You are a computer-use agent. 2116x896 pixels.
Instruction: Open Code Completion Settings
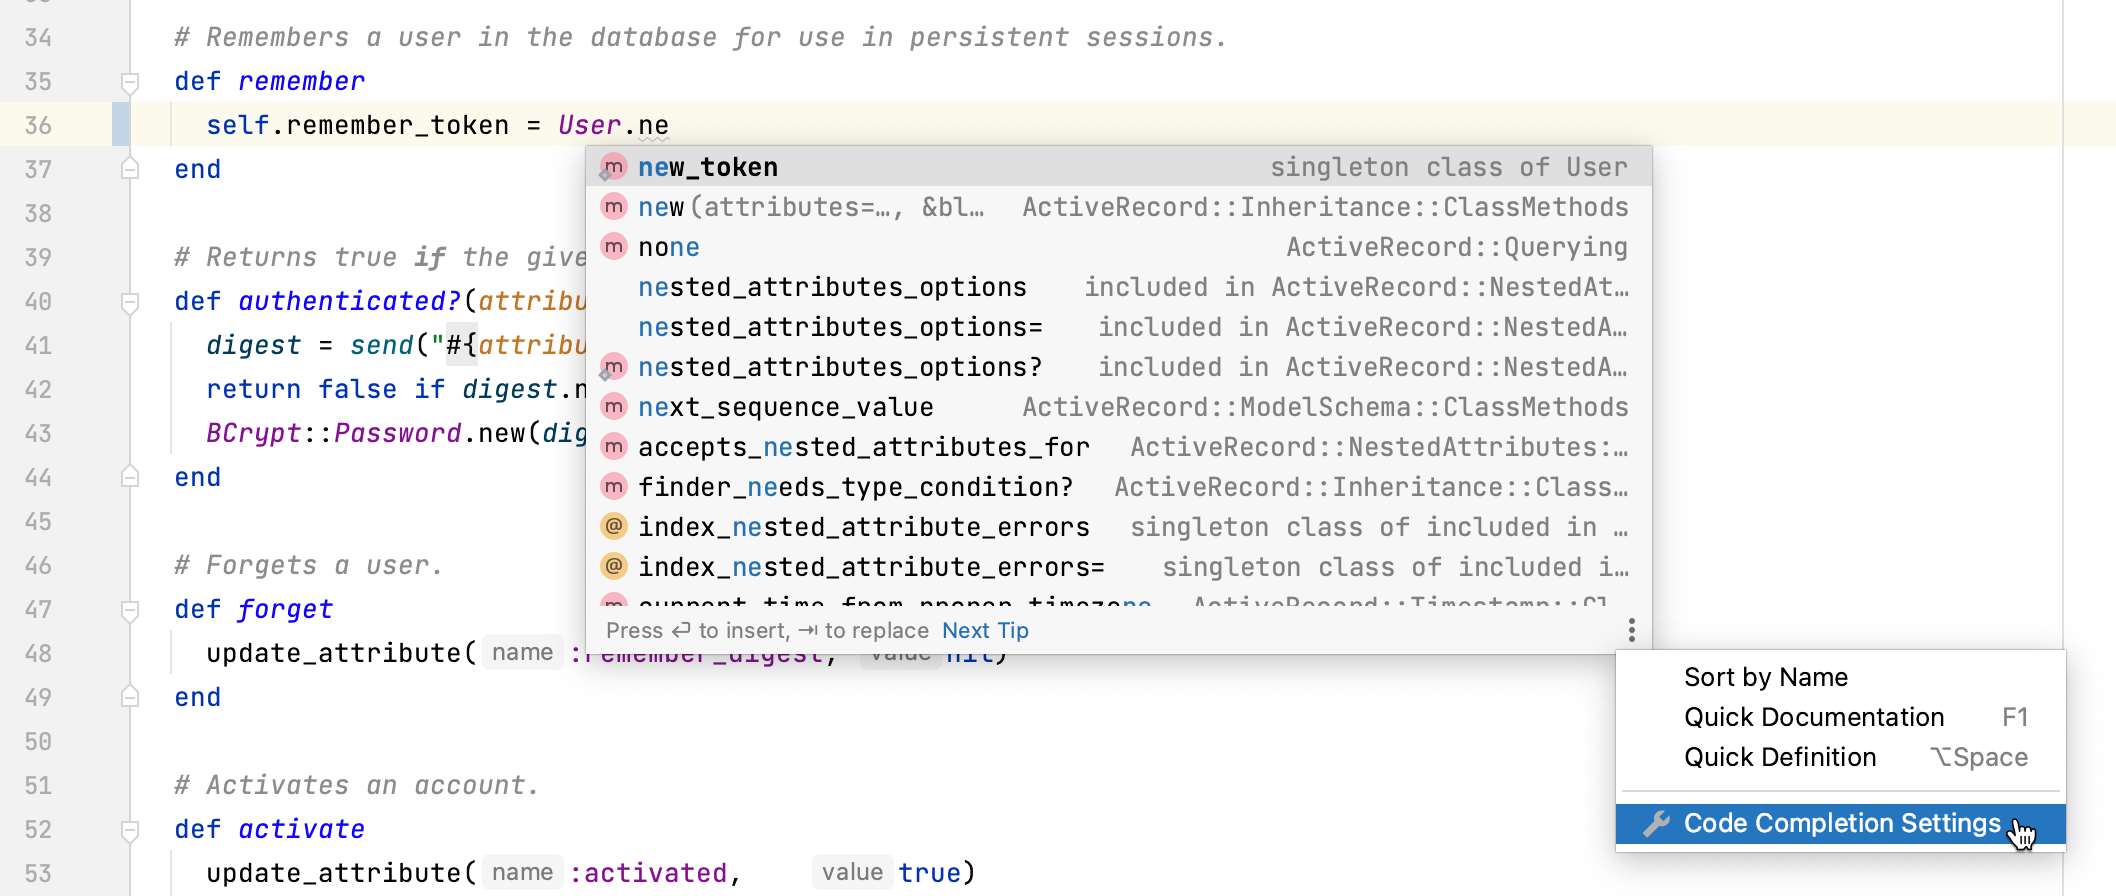pyautogui.click(x=1841, y=824)
